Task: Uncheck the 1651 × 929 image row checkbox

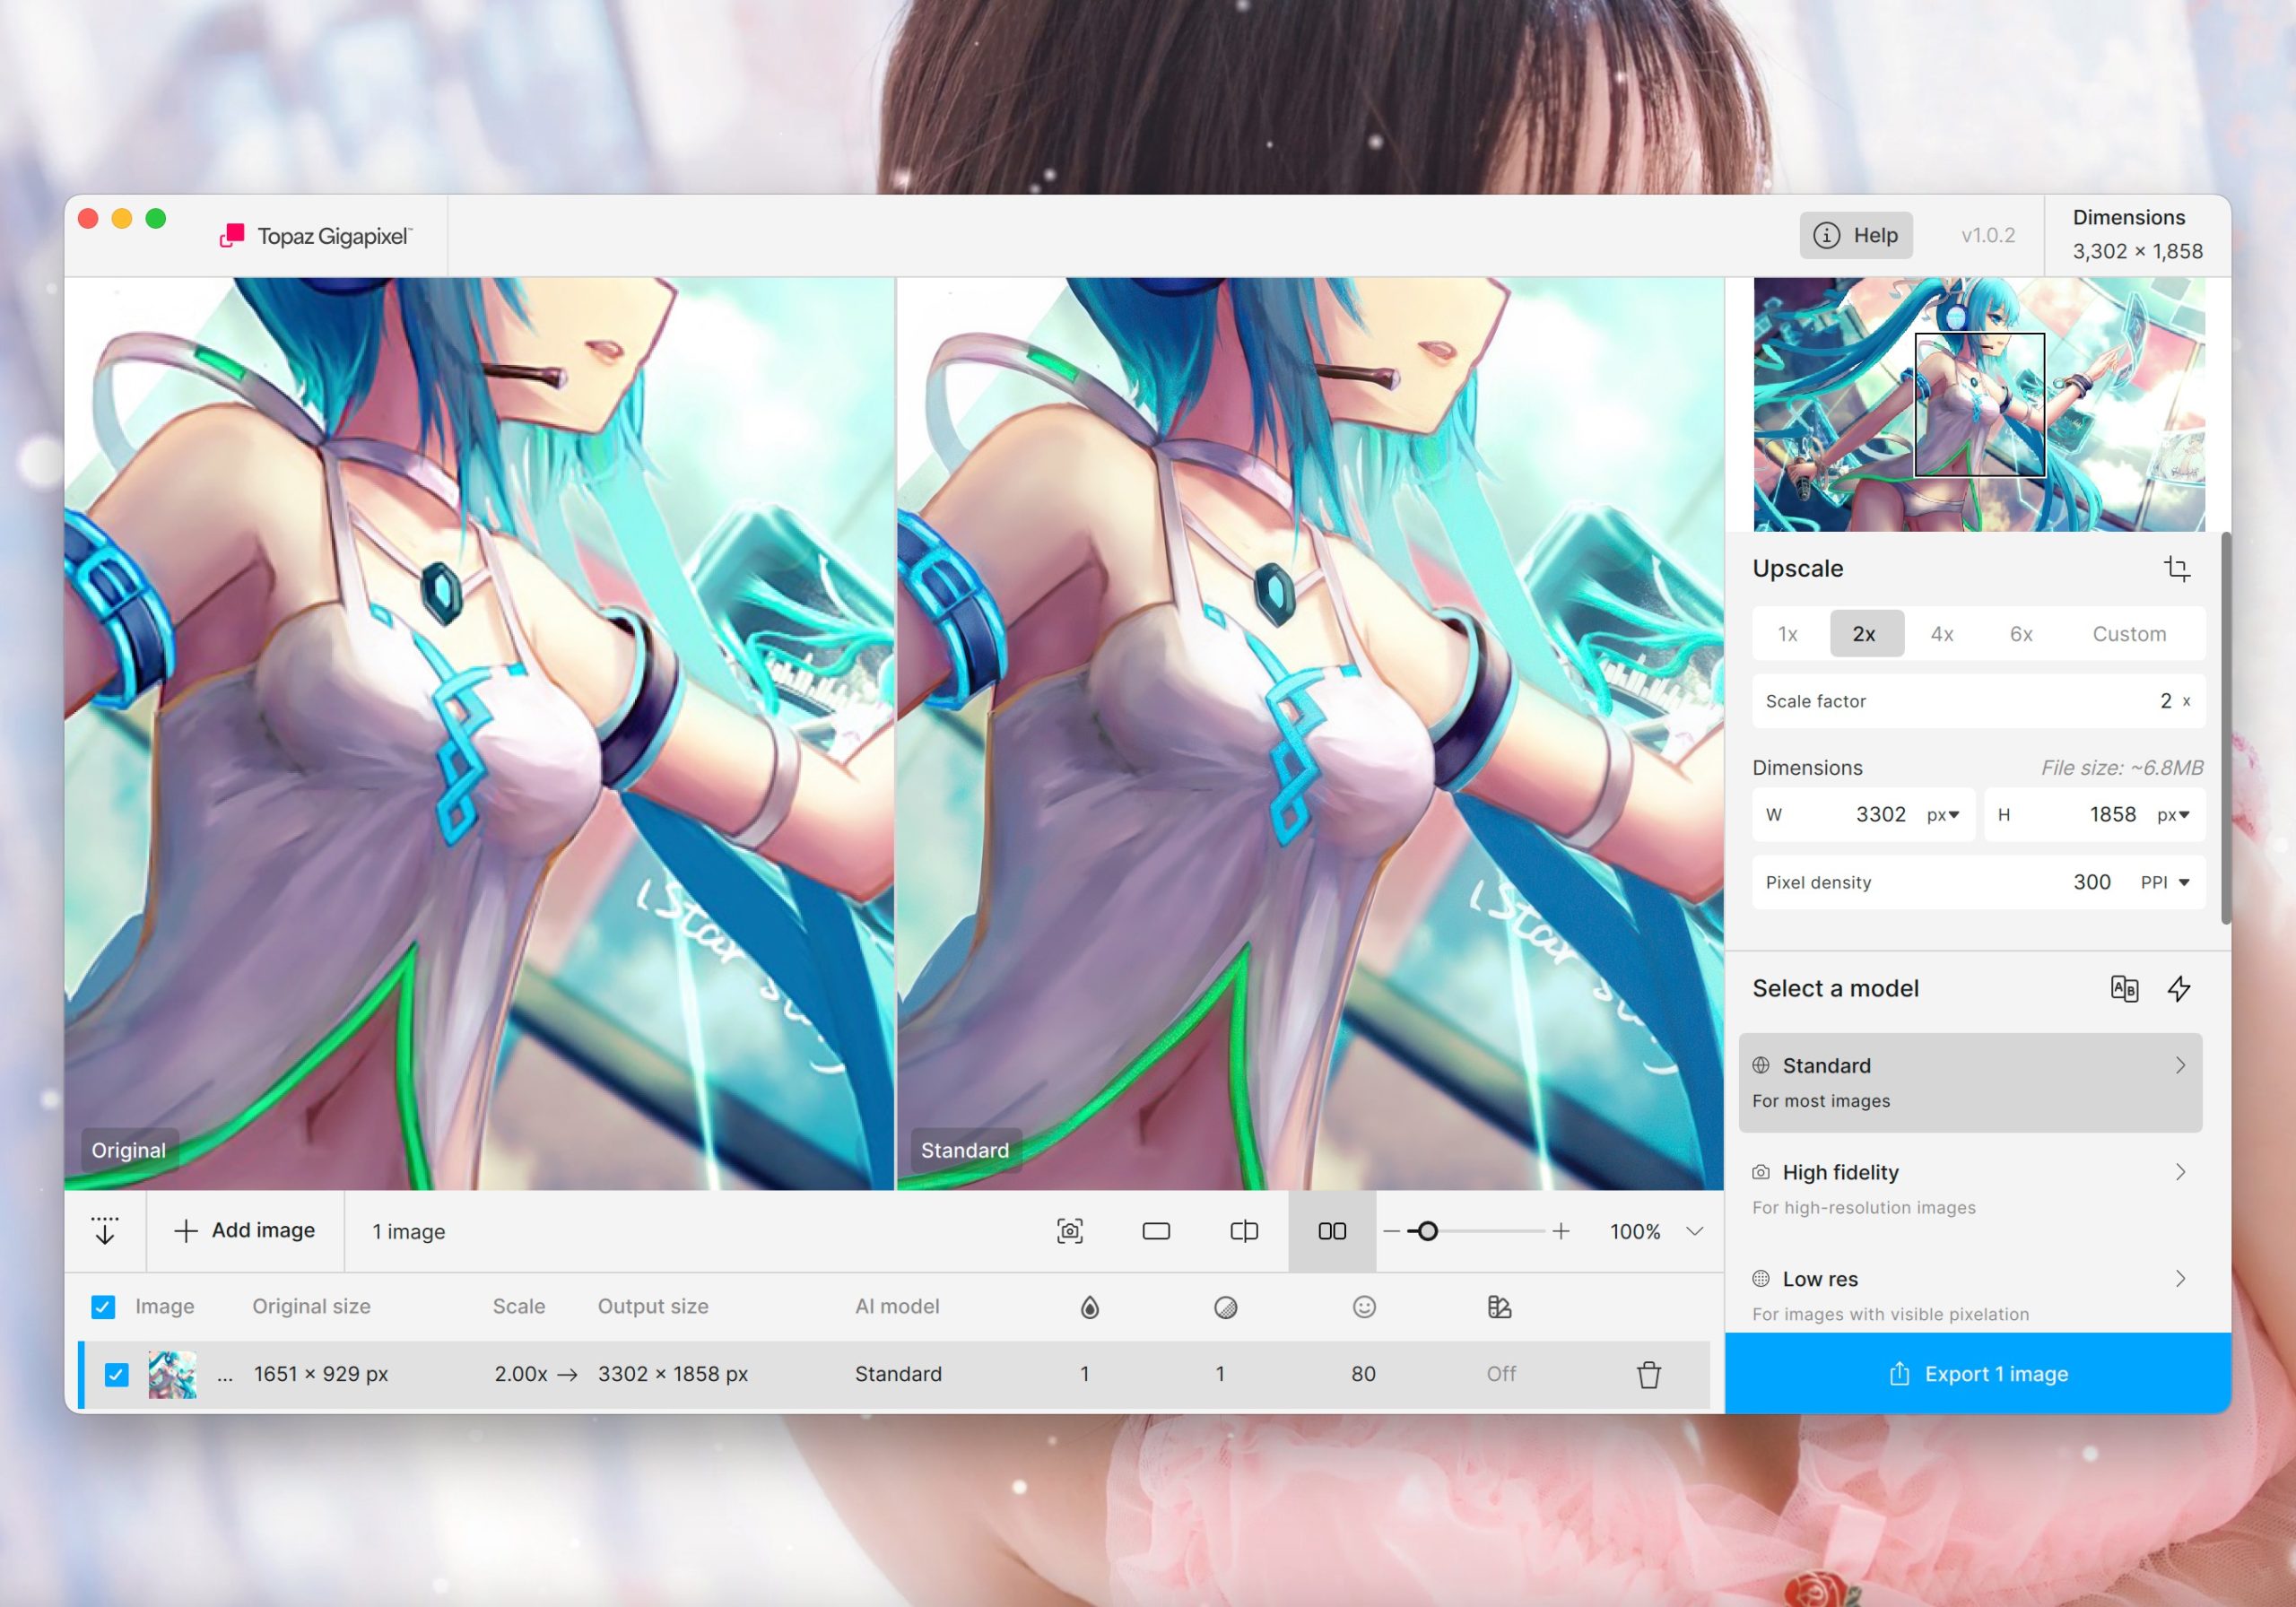Action: coord(116,1374)
